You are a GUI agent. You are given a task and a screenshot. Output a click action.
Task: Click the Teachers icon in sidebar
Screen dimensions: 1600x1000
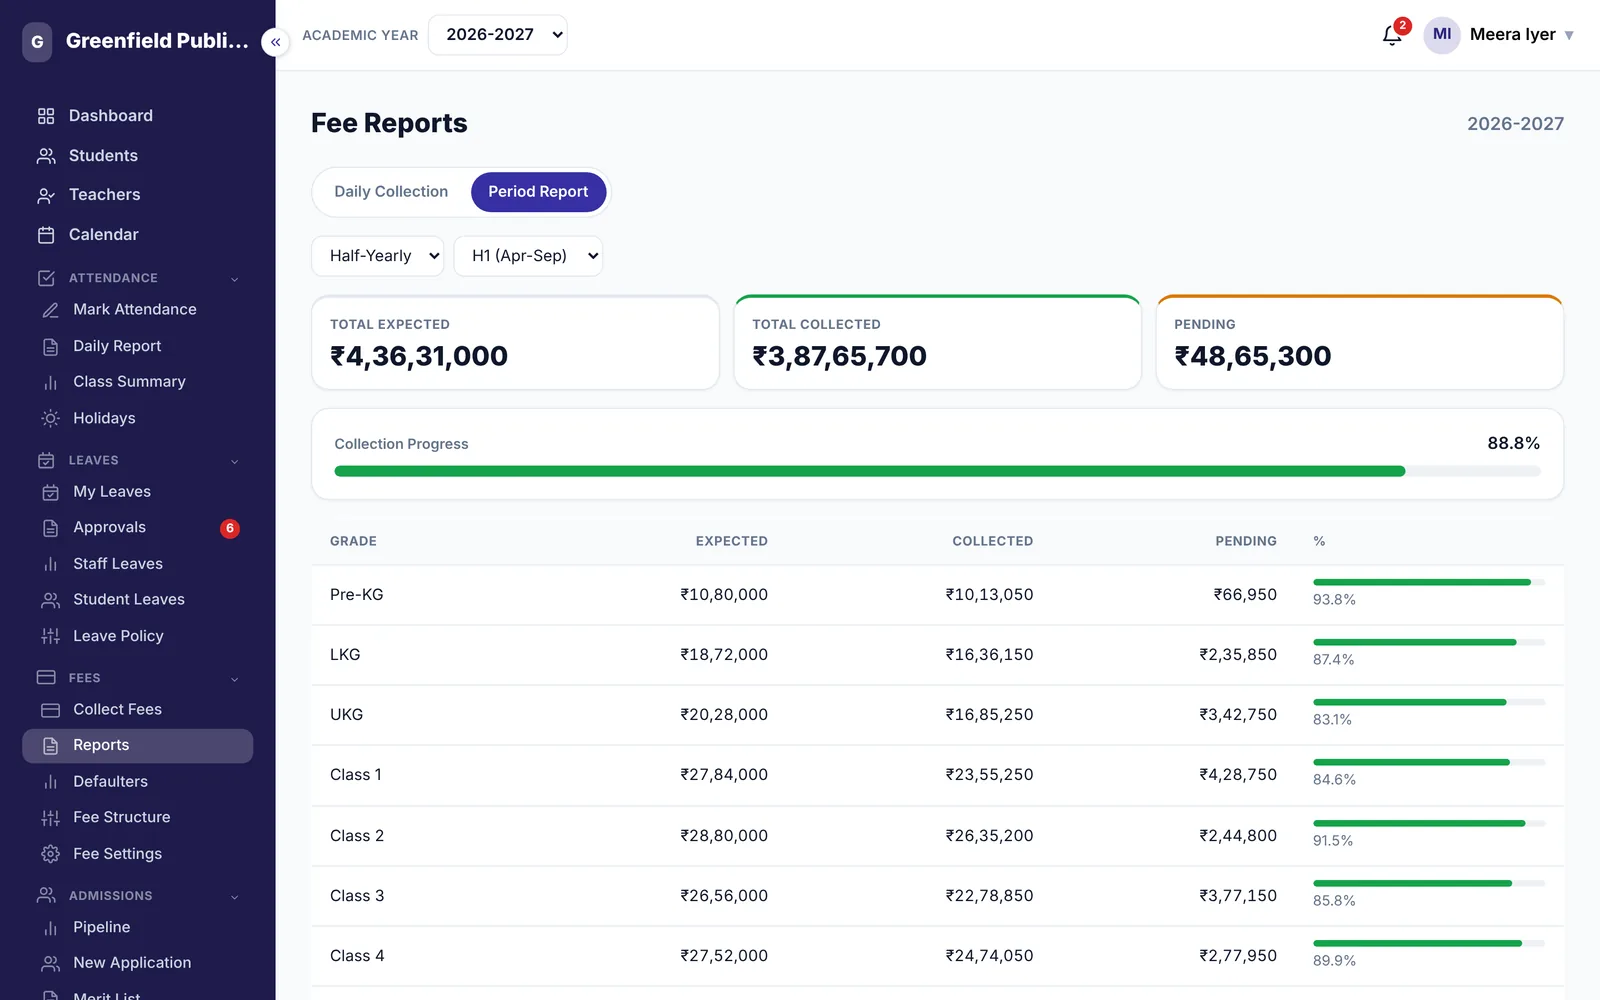point(46,195)
